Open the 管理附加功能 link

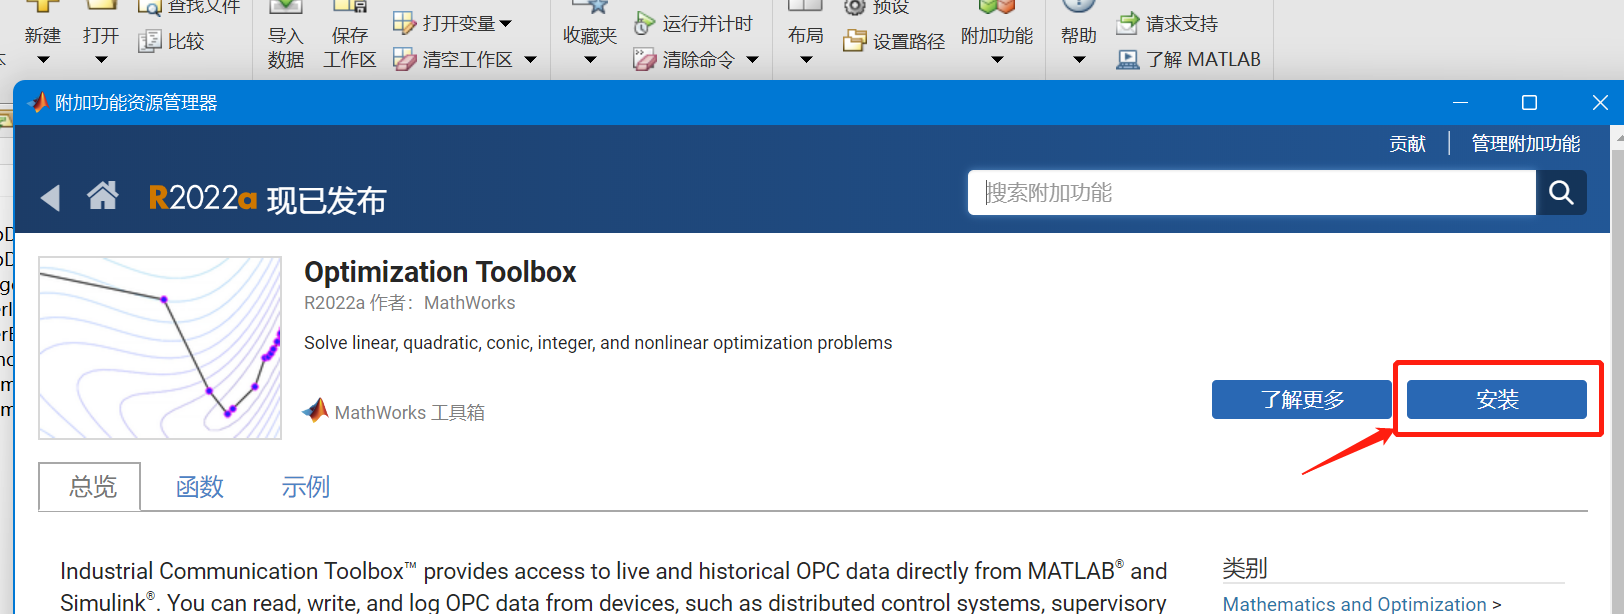[x=1526, y=144]
